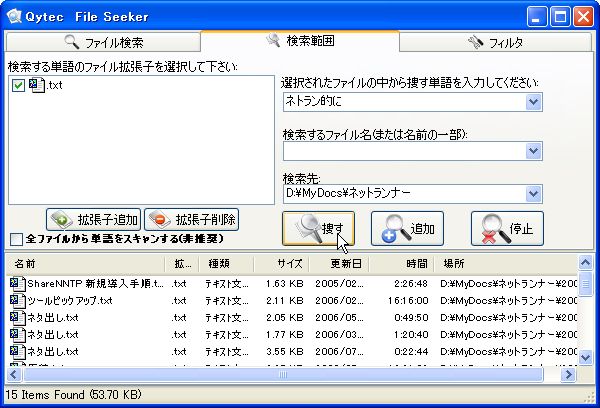The height and width of the screenshot is (408, 600).
Task: Click the D:¥MyDocs¥ネットランナー path field
Action: pos(404,194)
